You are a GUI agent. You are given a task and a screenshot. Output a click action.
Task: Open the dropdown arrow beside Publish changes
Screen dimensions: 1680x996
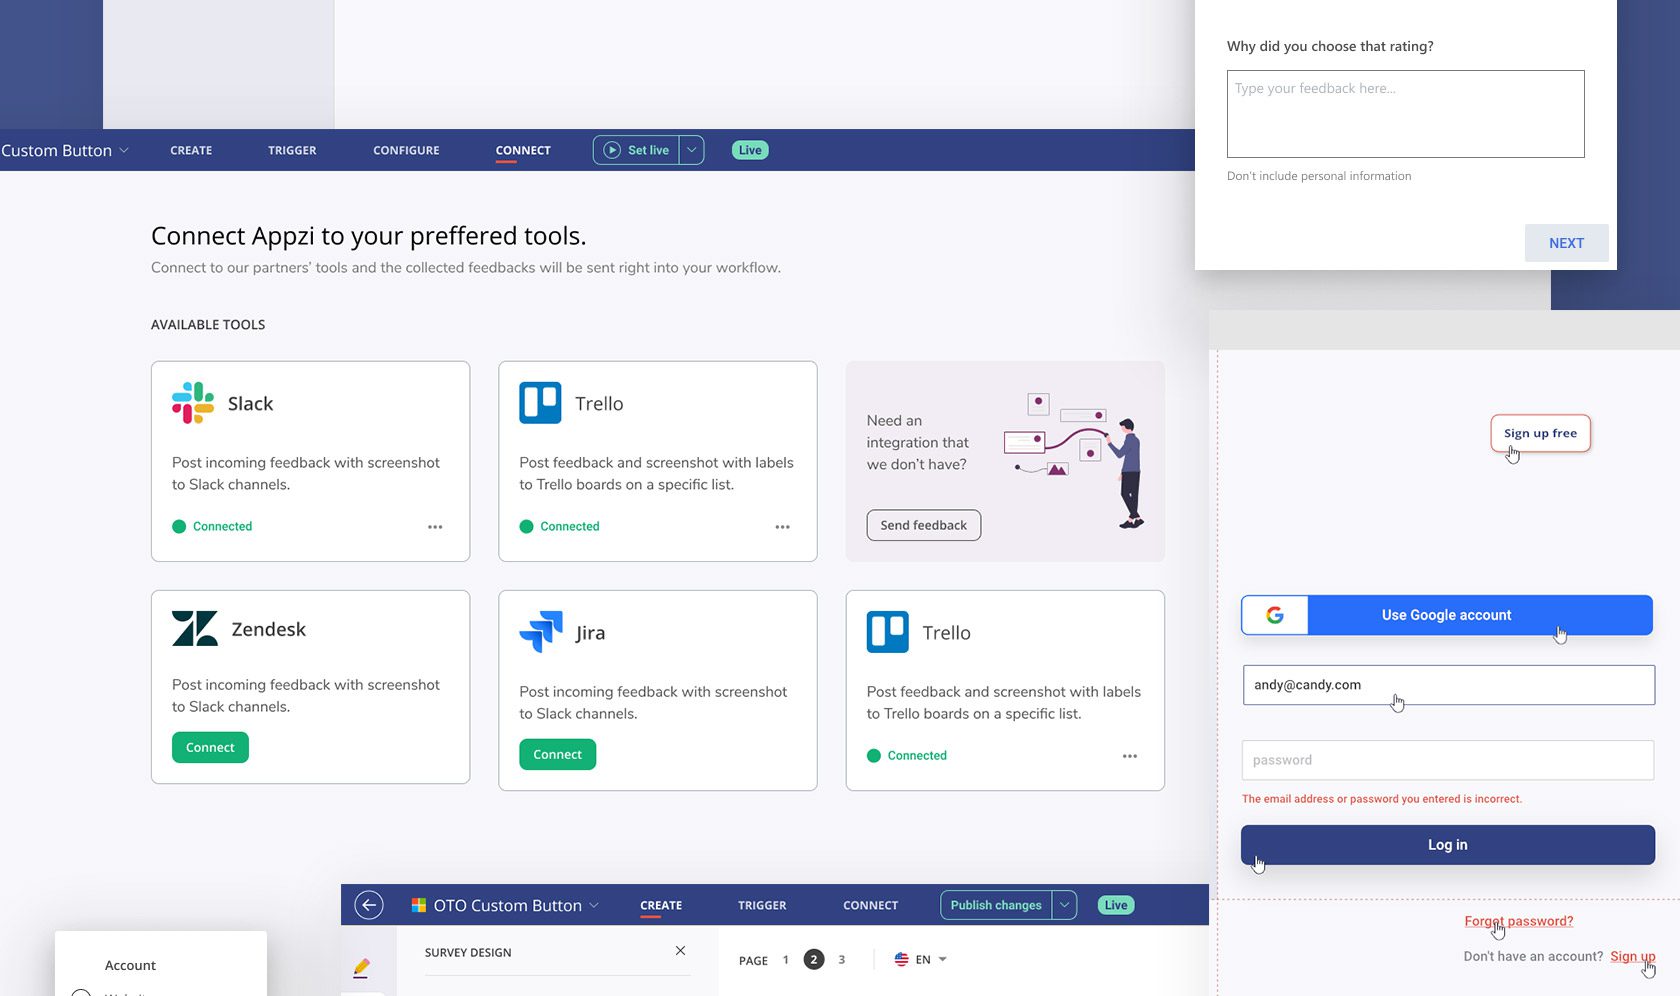pyautogui.click(x=1064, y=905)
